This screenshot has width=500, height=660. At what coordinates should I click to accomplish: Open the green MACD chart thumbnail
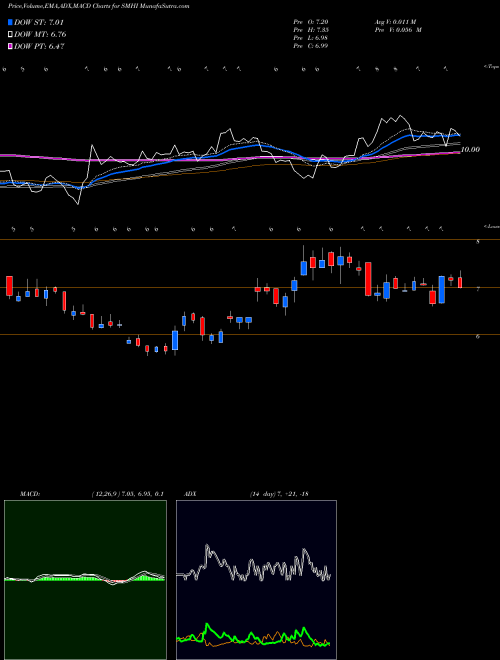click(85, 580)
